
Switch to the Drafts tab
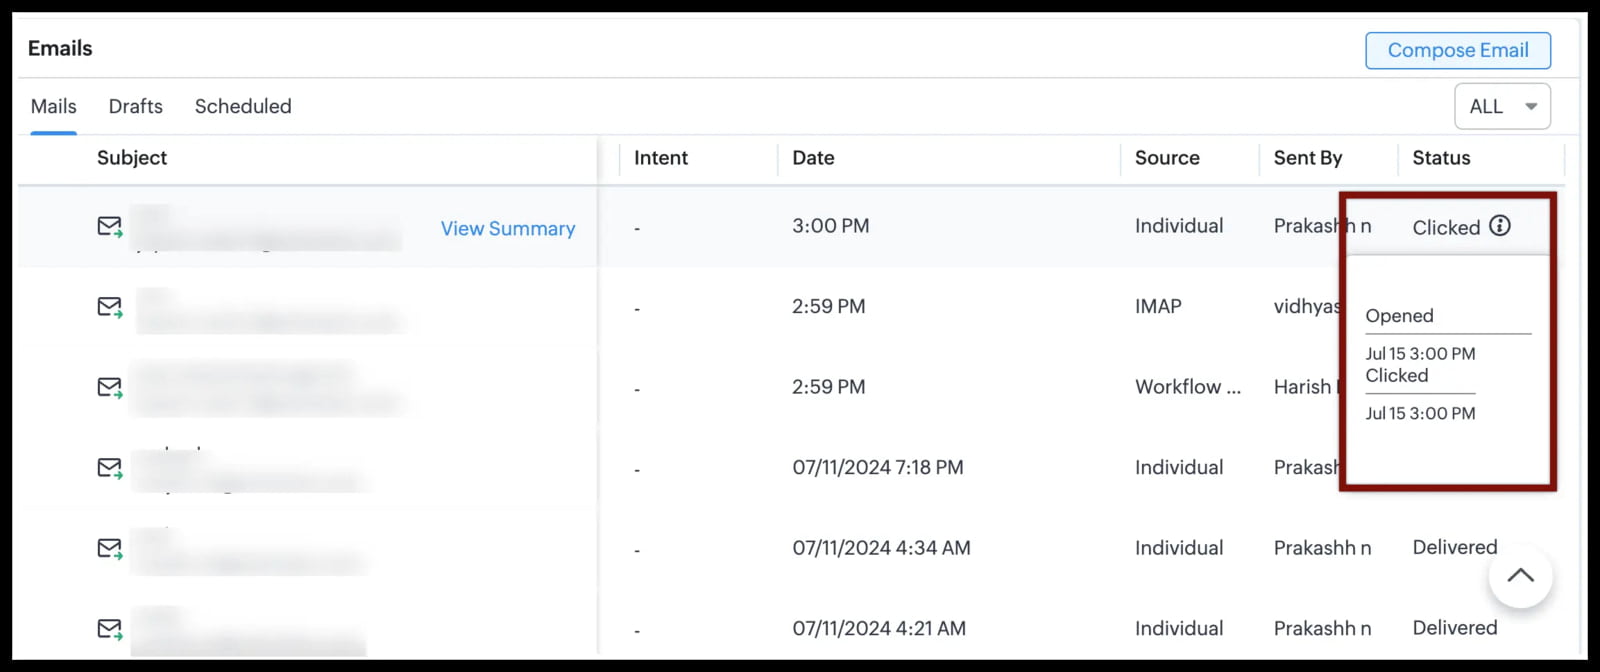135,106
